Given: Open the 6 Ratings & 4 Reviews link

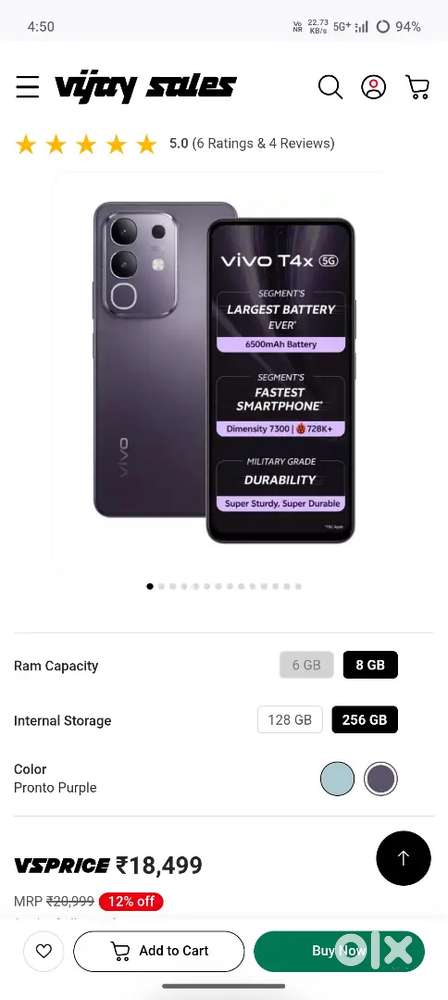Looking at the screenshot, I should (263, 143).
